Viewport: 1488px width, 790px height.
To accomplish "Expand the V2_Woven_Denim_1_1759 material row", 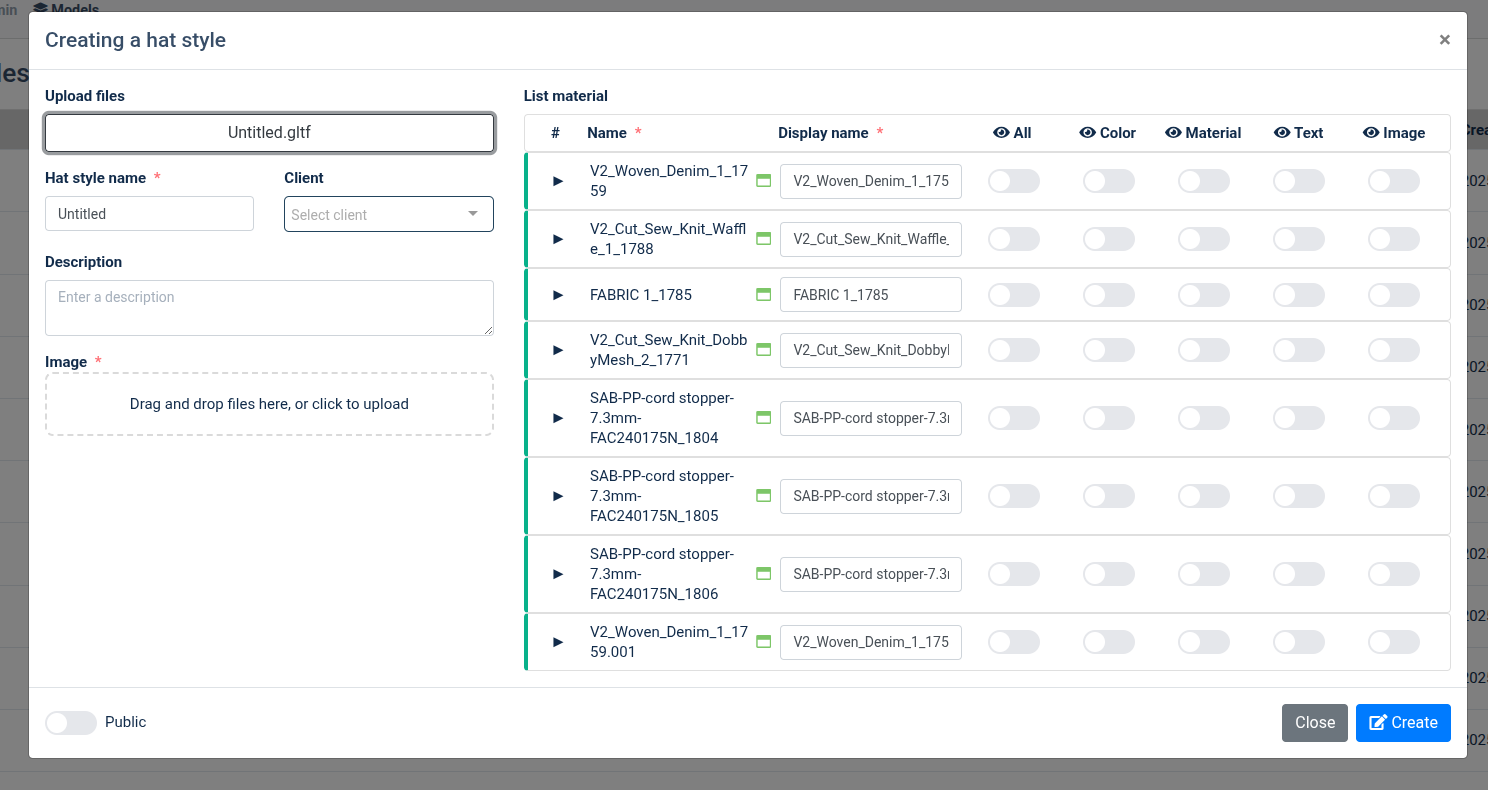I will pyautogui.click(x=559, y=181).
